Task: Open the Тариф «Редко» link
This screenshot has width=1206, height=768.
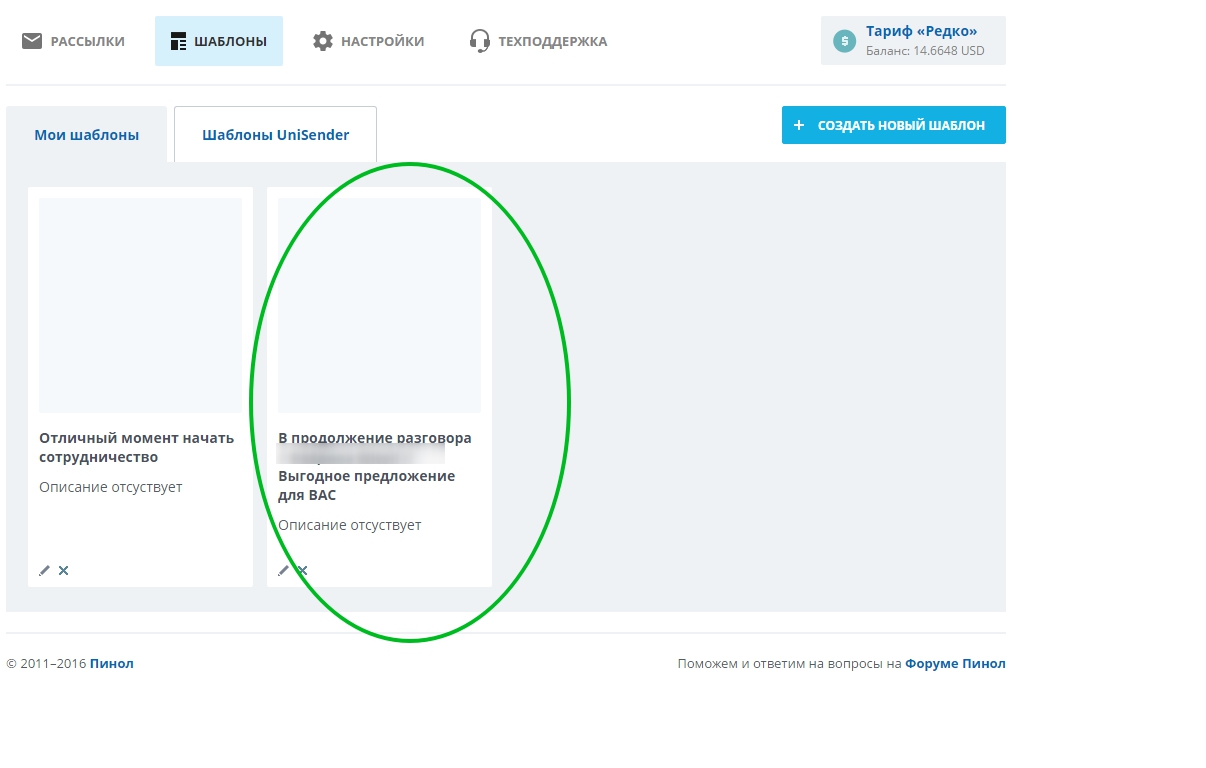Action: (921, 32)
